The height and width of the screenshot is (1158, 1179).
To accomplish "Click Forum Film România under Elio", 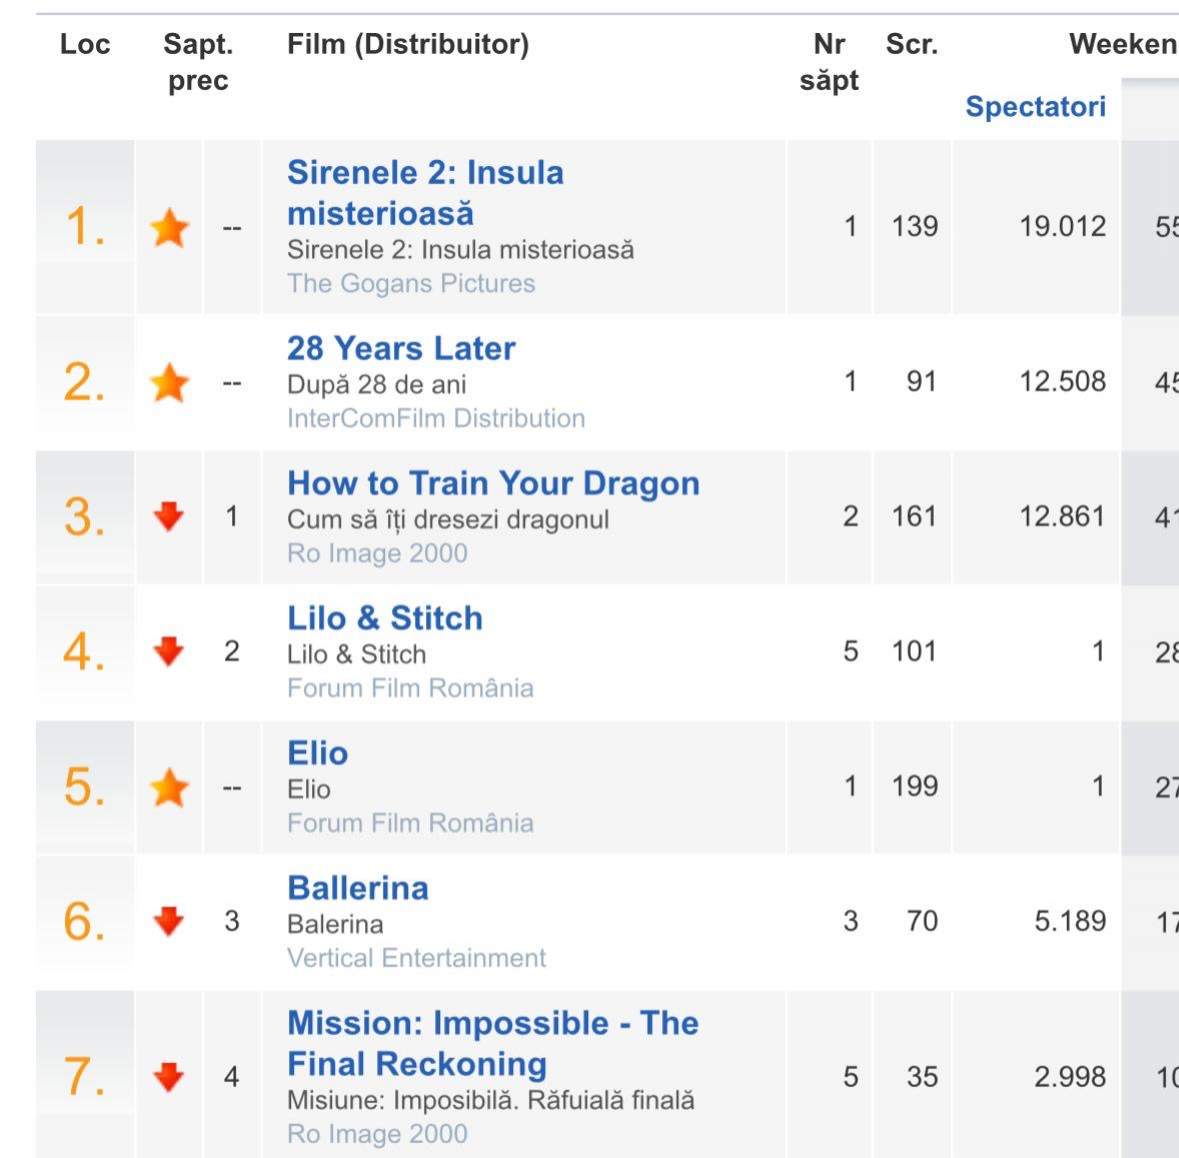I will tap(411, 823).
